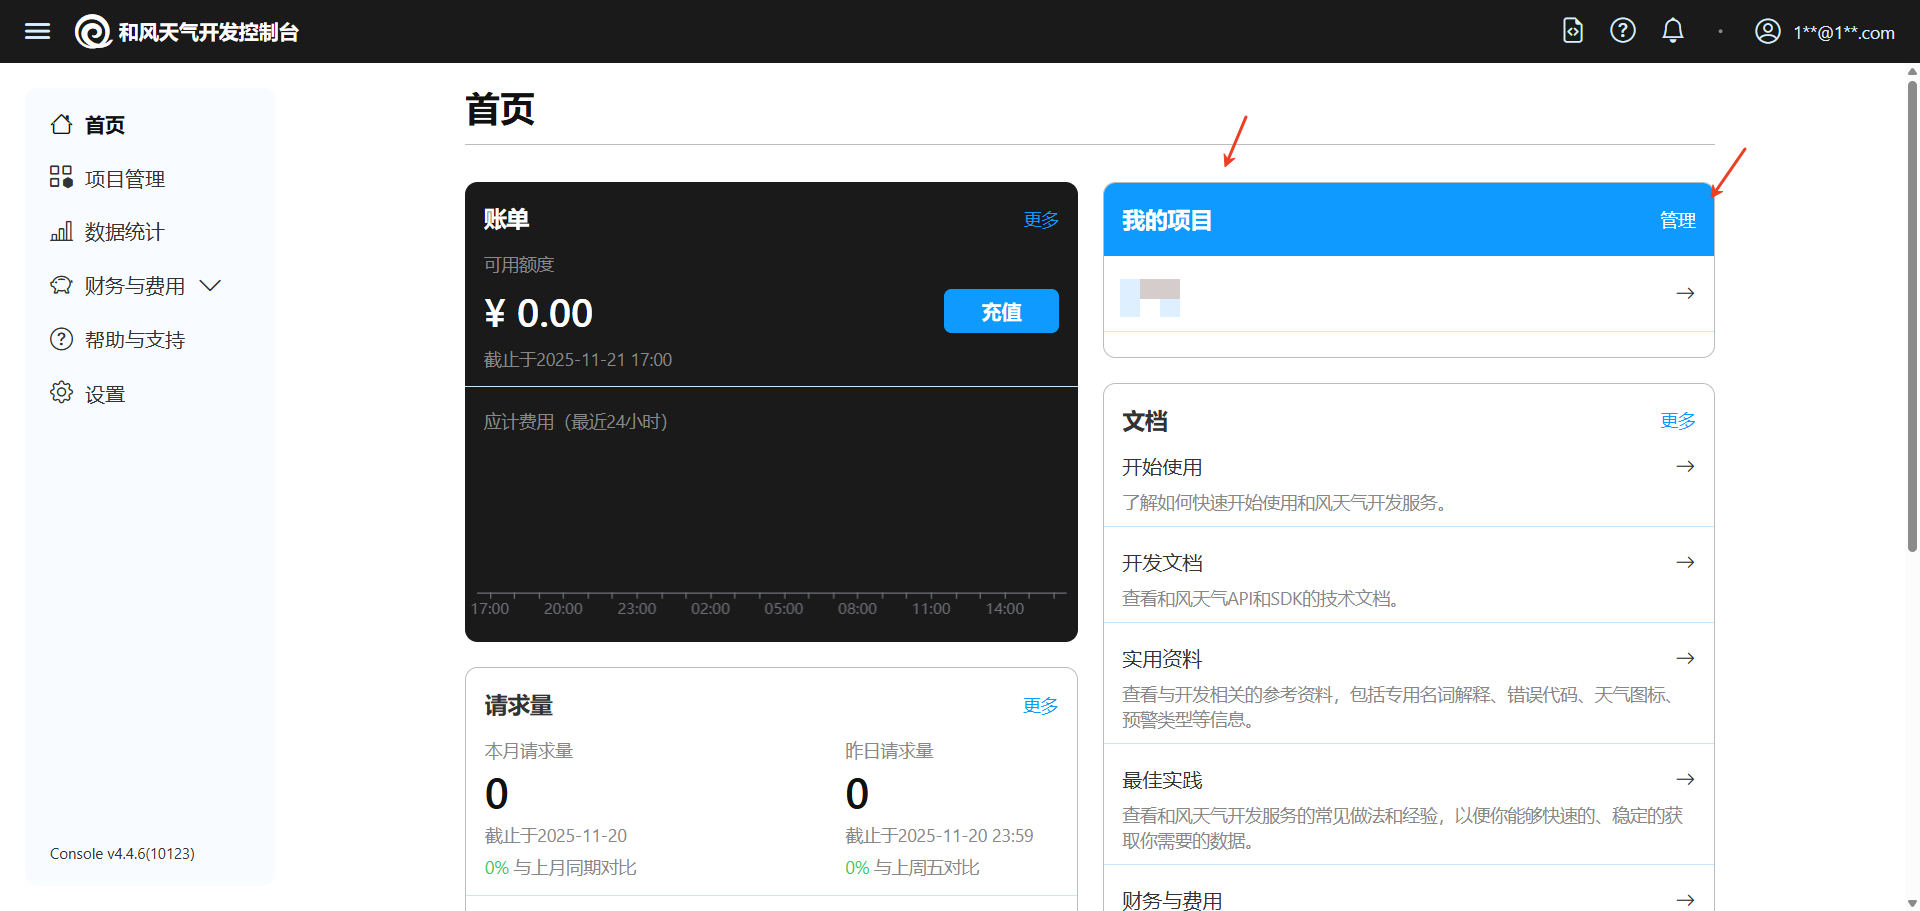Click the arrow next to 开始使用
The width and height of the screenshot is (1920, 911).
point(1685,467)
